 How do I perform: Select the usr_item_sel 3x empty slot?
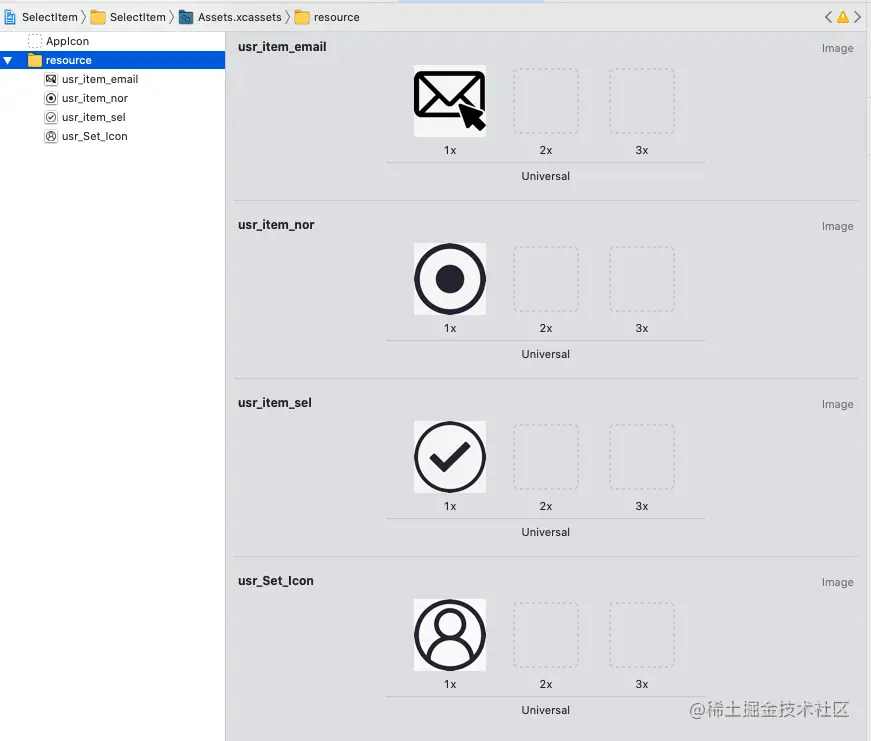pos(642,457)
